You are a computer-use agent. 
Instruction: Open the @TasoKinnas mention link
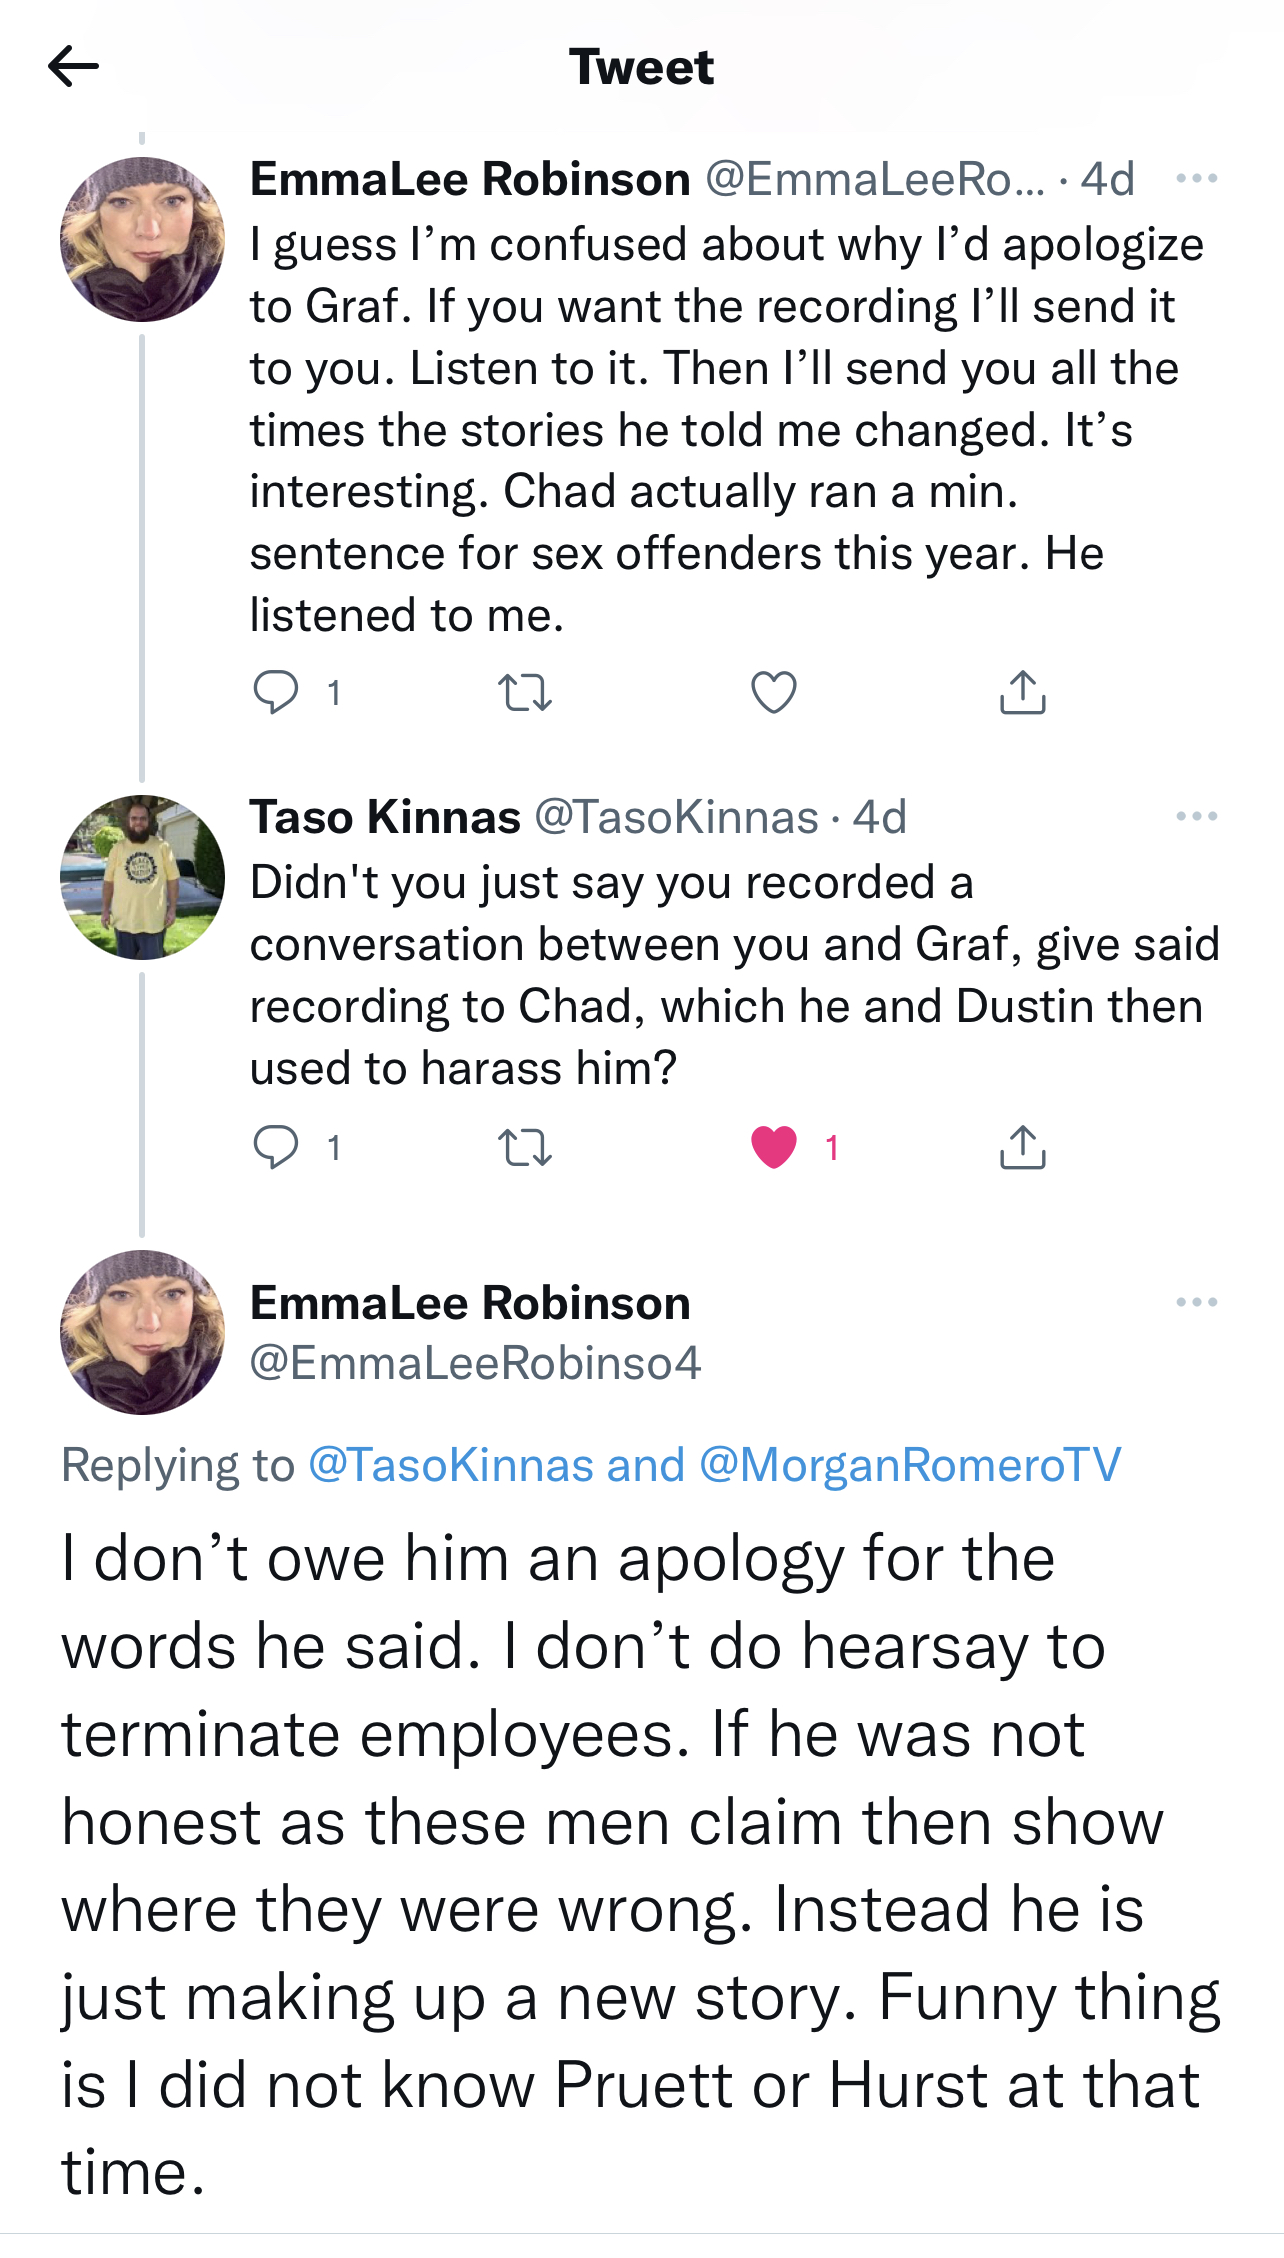[450, 1465]
